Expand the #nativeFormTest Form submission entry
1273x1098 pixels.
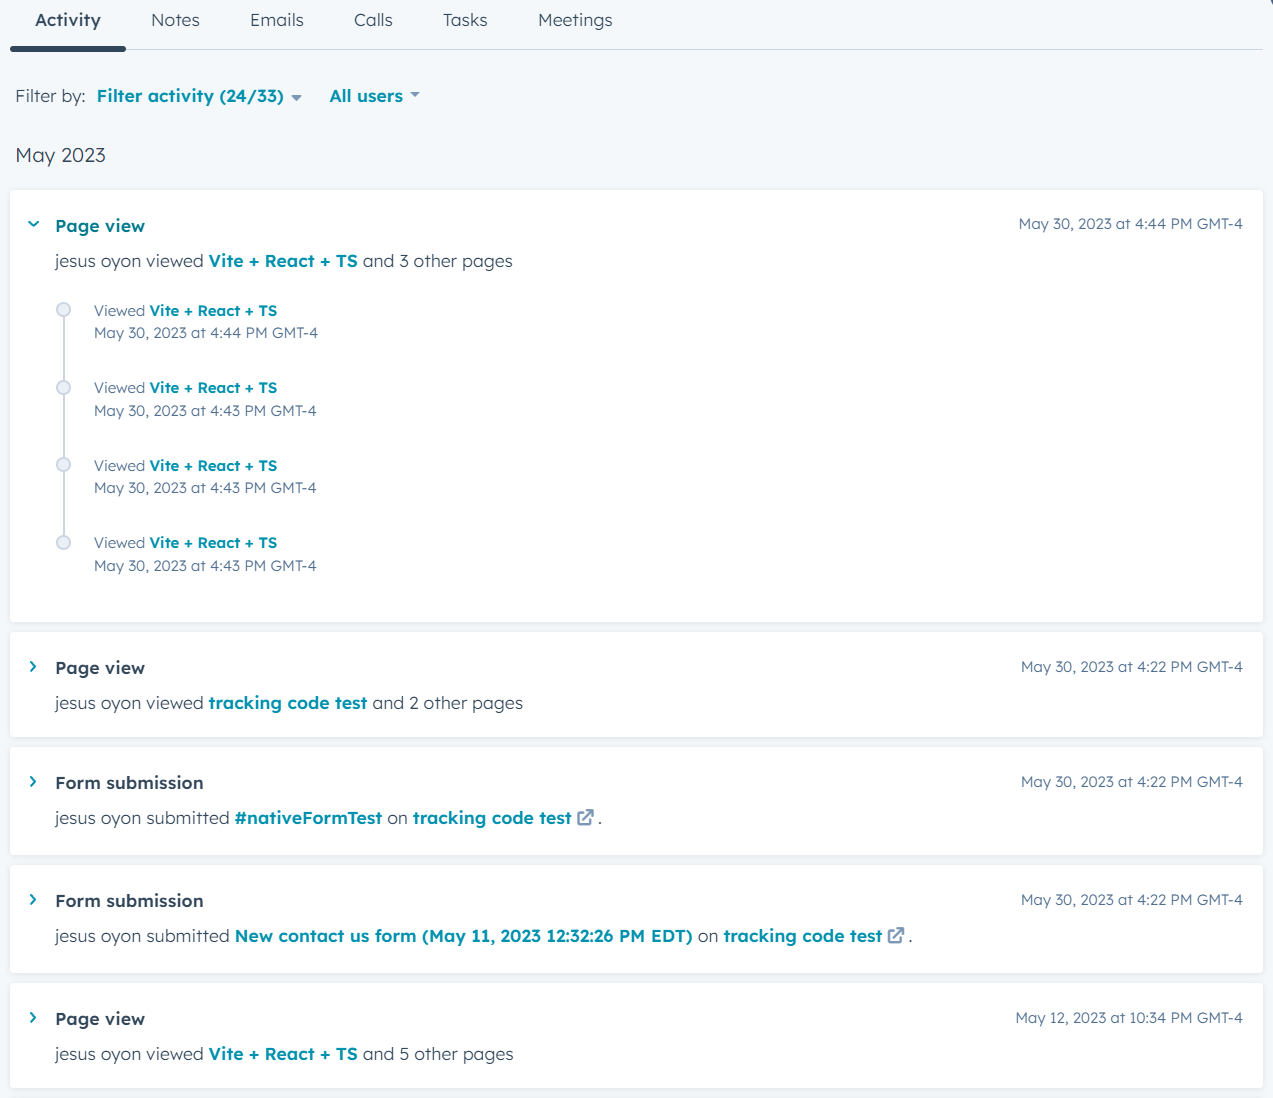click(34, 782)
